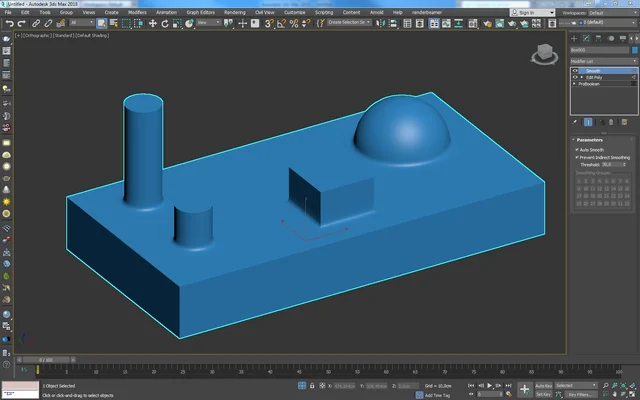The image size is (640, 400).
Task: Activate the Select Object tool
Action: click(101, 23)
